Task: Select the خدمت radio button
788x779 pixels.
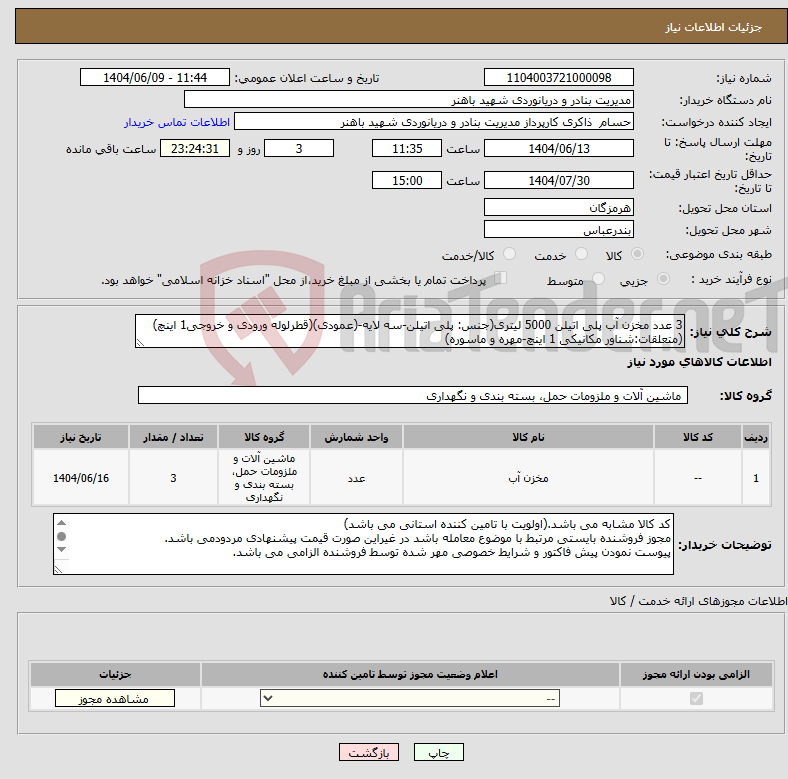Action: click(581, 254)
